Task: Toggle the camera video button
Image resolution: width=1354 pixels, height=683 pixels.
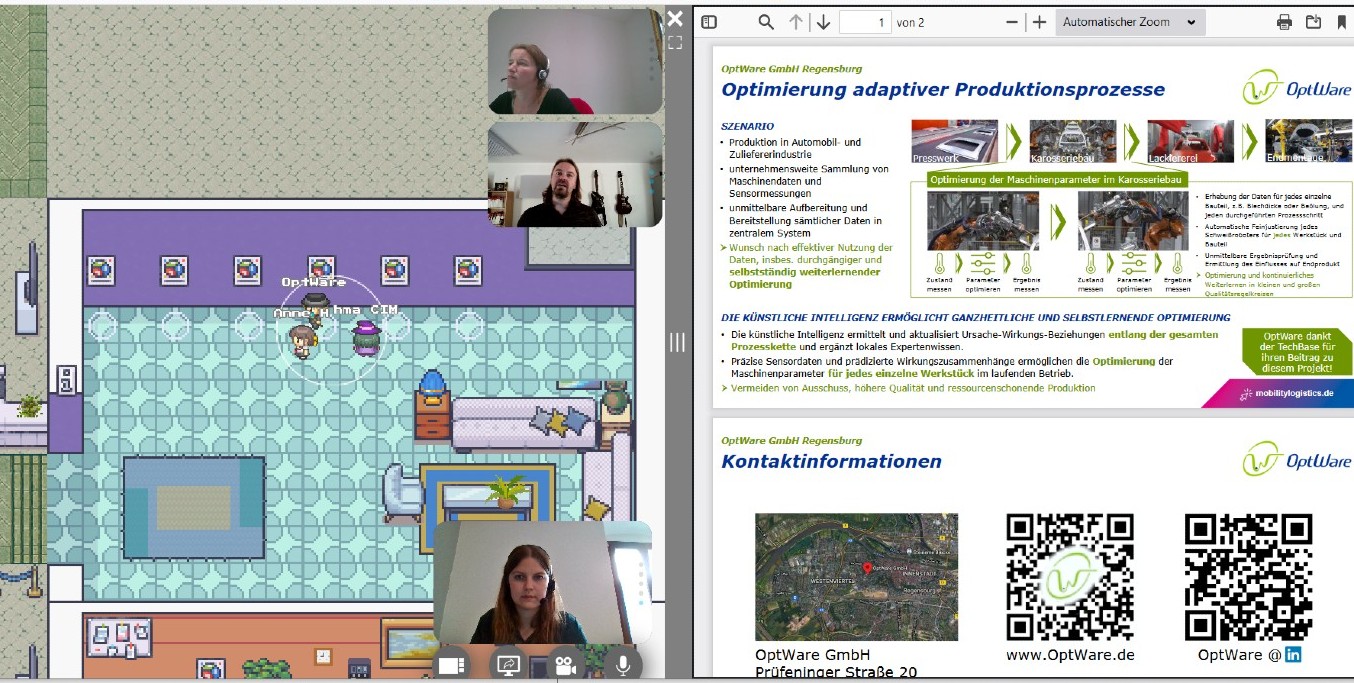Action: point(566,664)
